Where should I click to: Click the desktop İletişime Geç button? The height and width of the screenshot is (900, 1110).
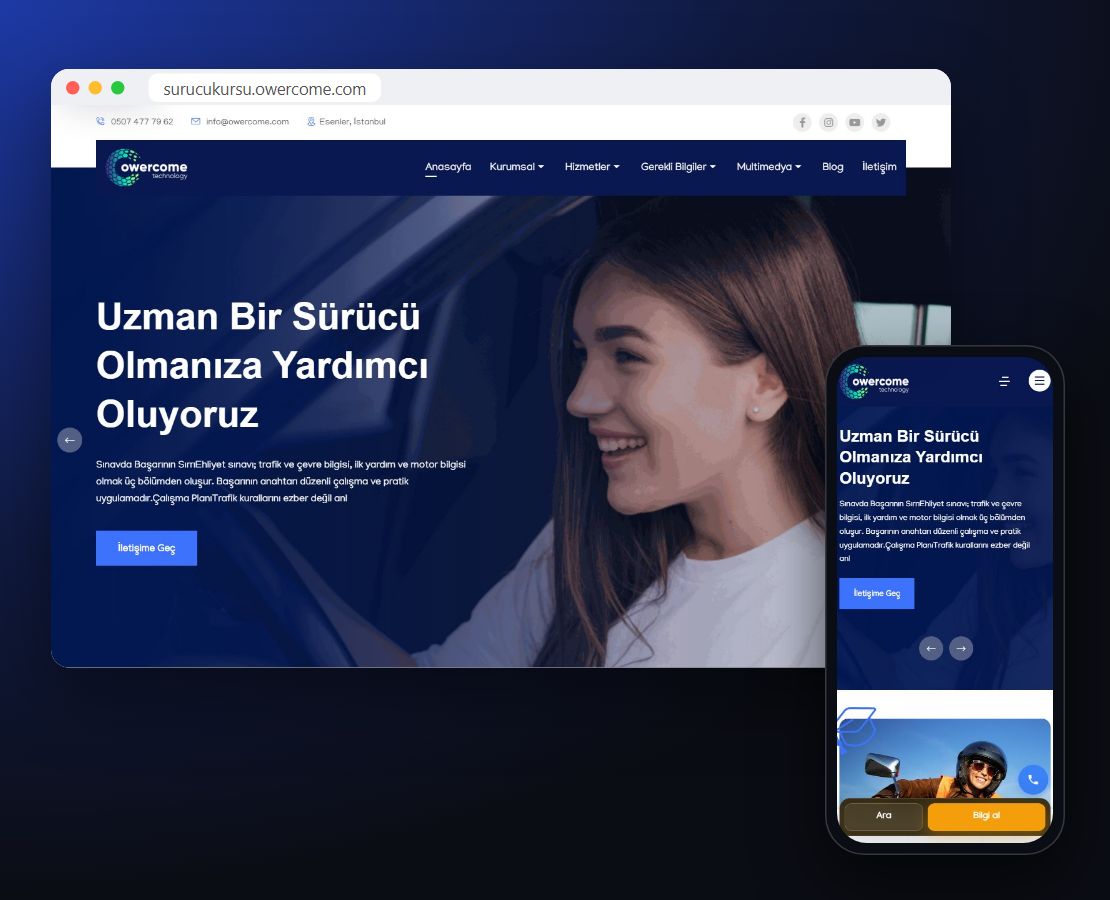[x=147, y=548]
